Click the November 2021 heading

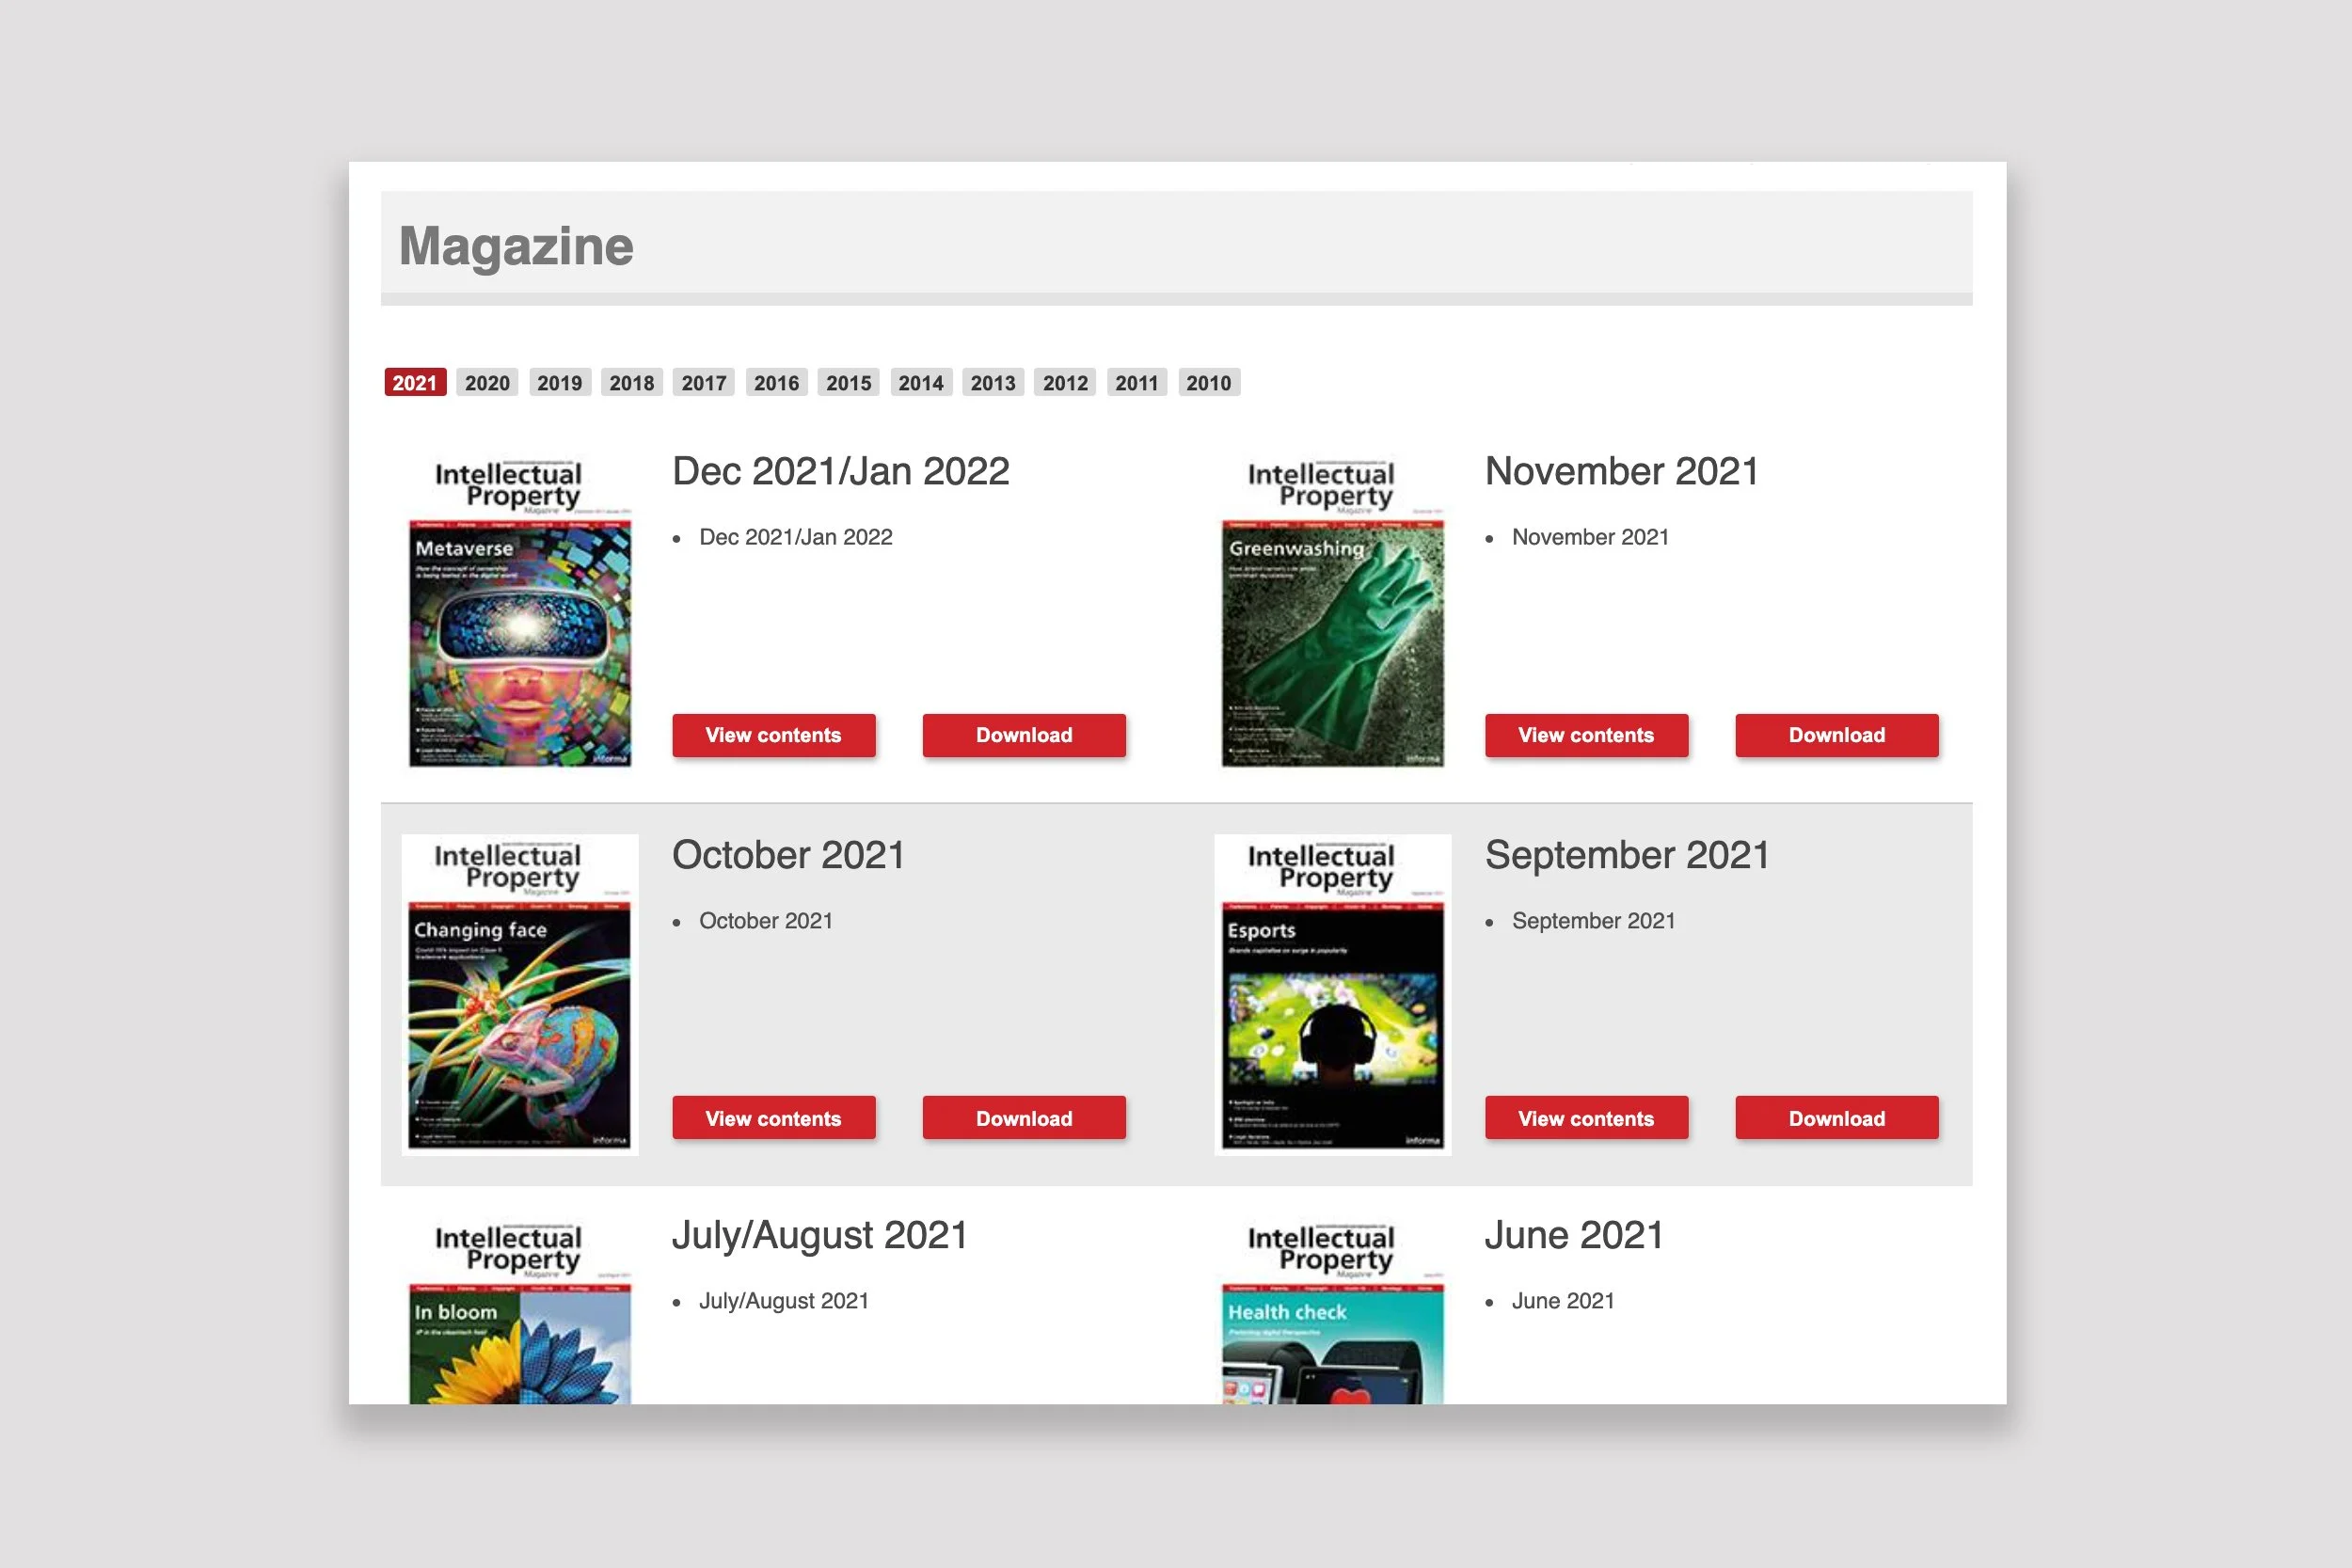pyautogui.click(x=1622, y=471)
